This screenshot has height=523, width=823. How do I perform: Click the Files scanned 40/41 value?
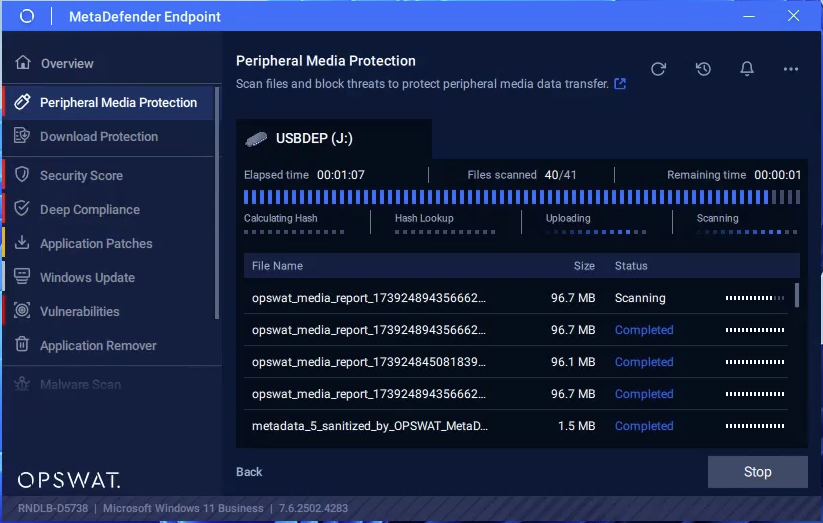(560, 175)
